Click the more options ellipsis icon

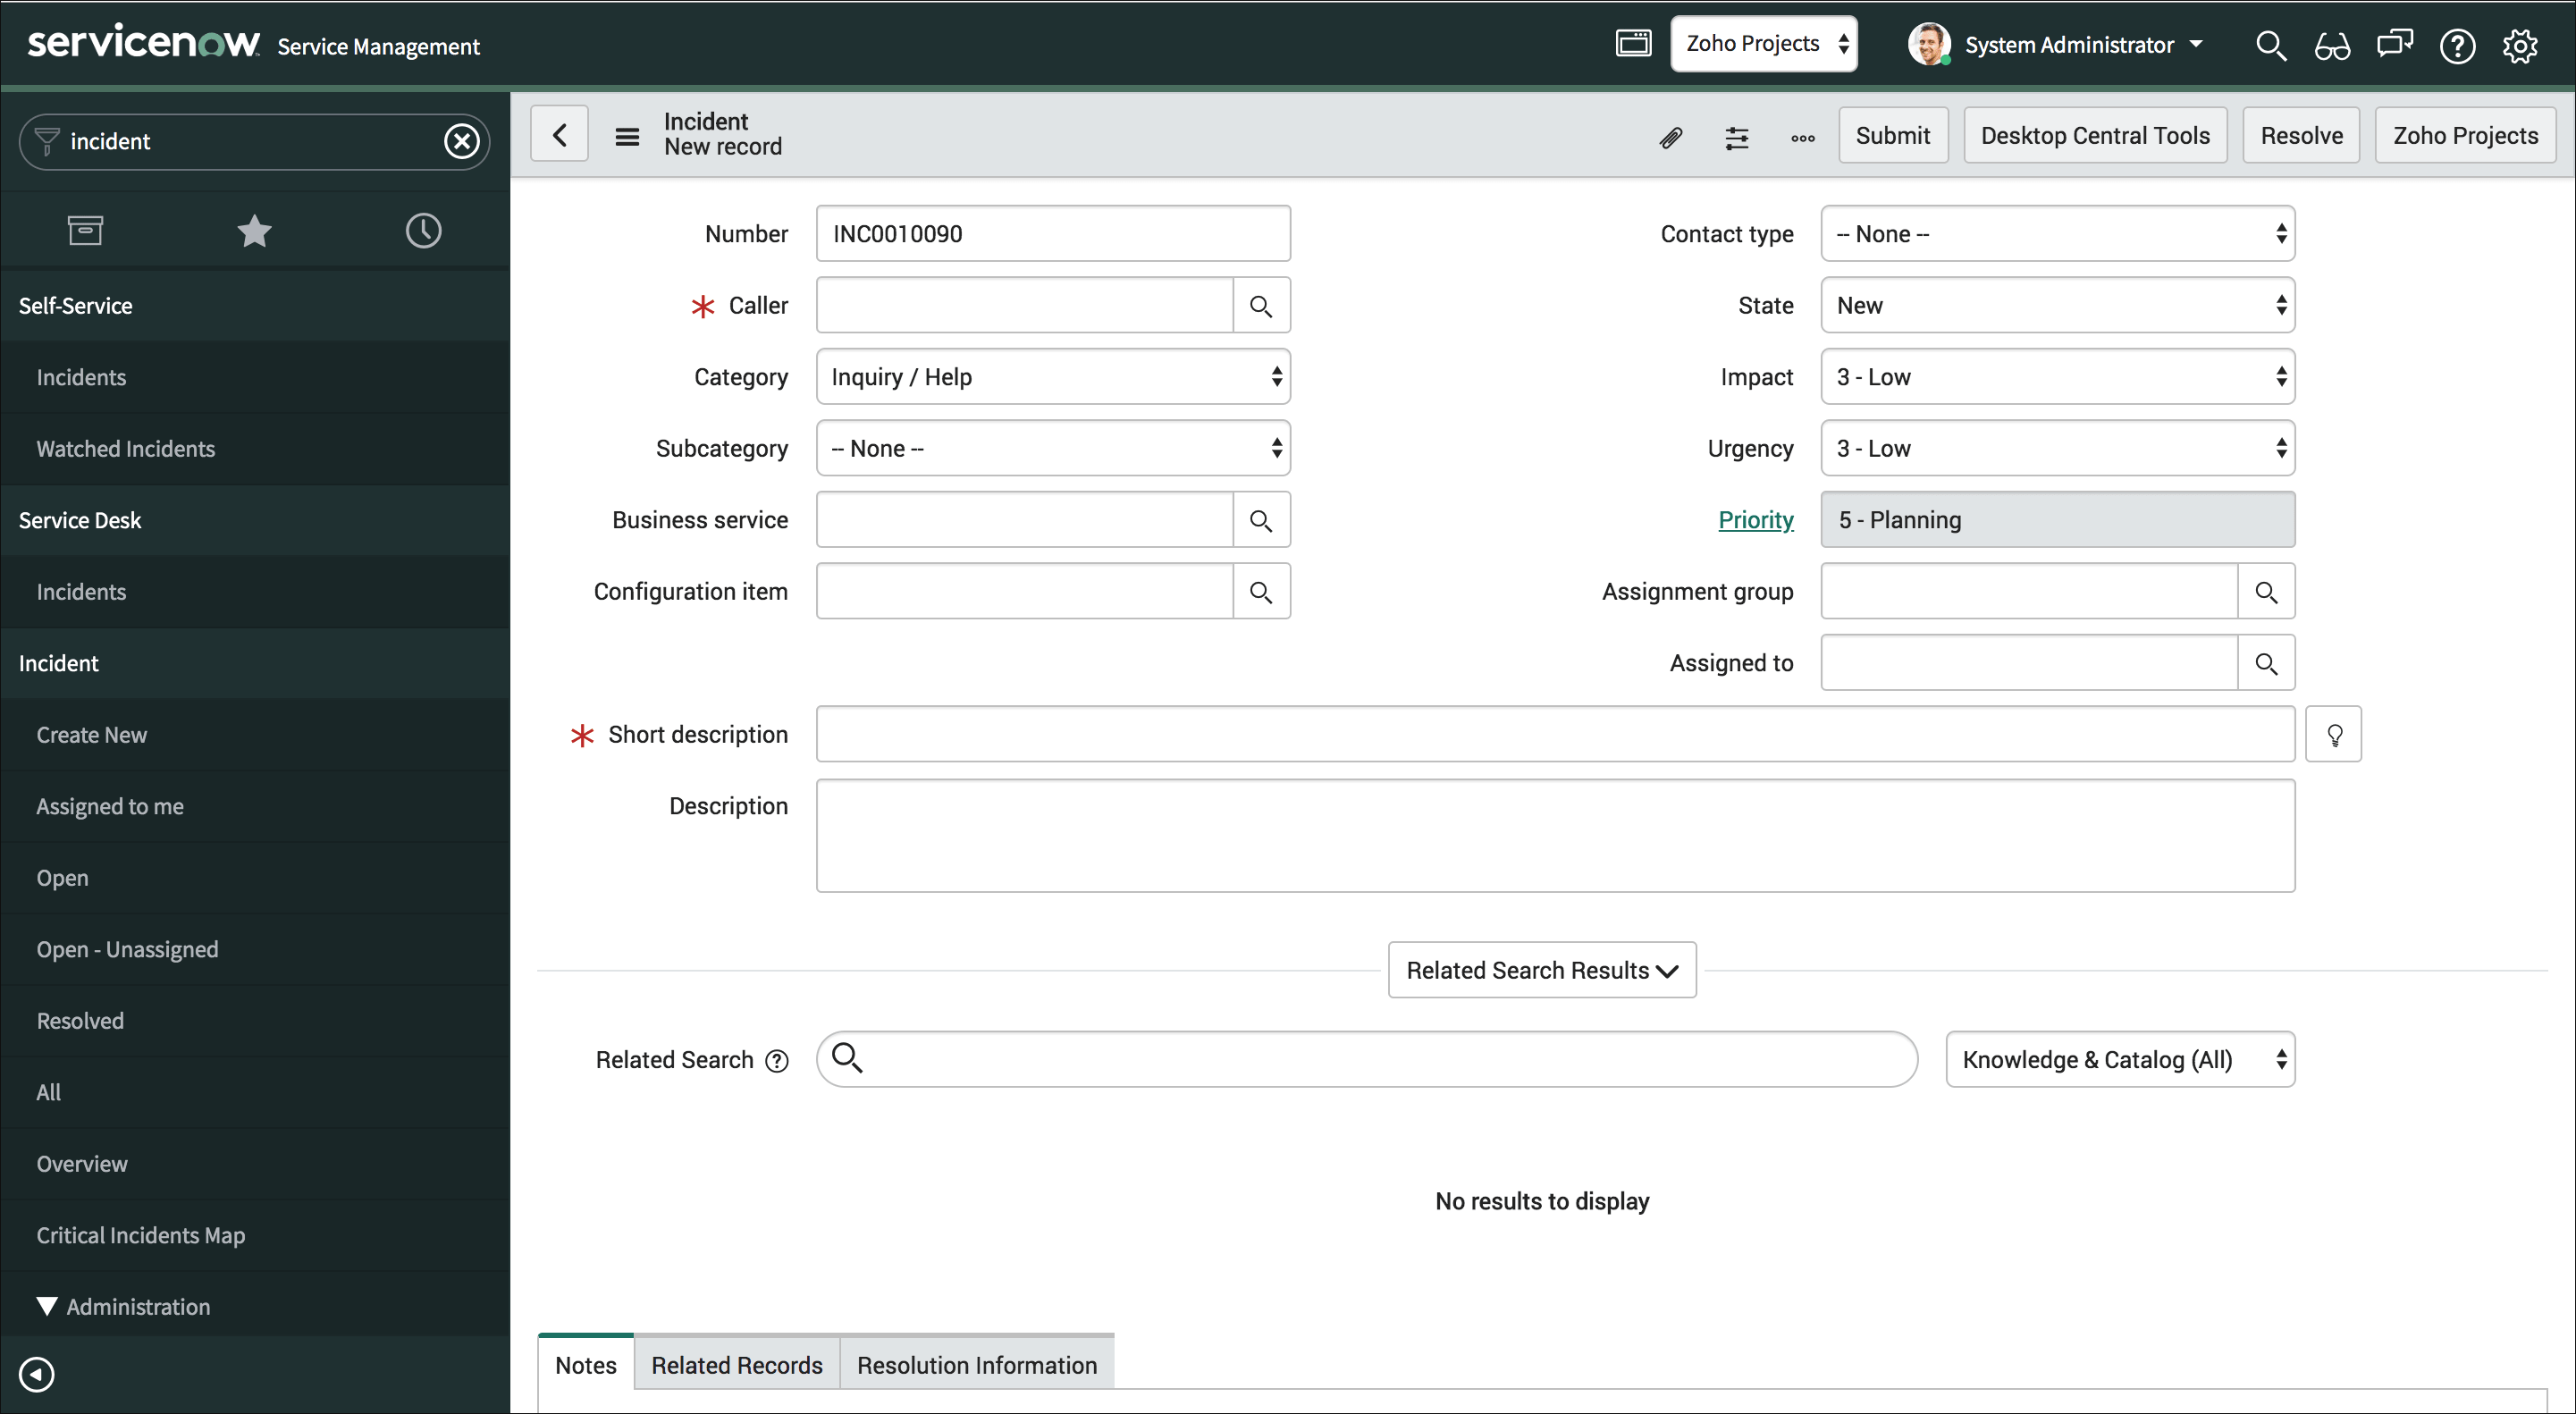pos(1802,138)
